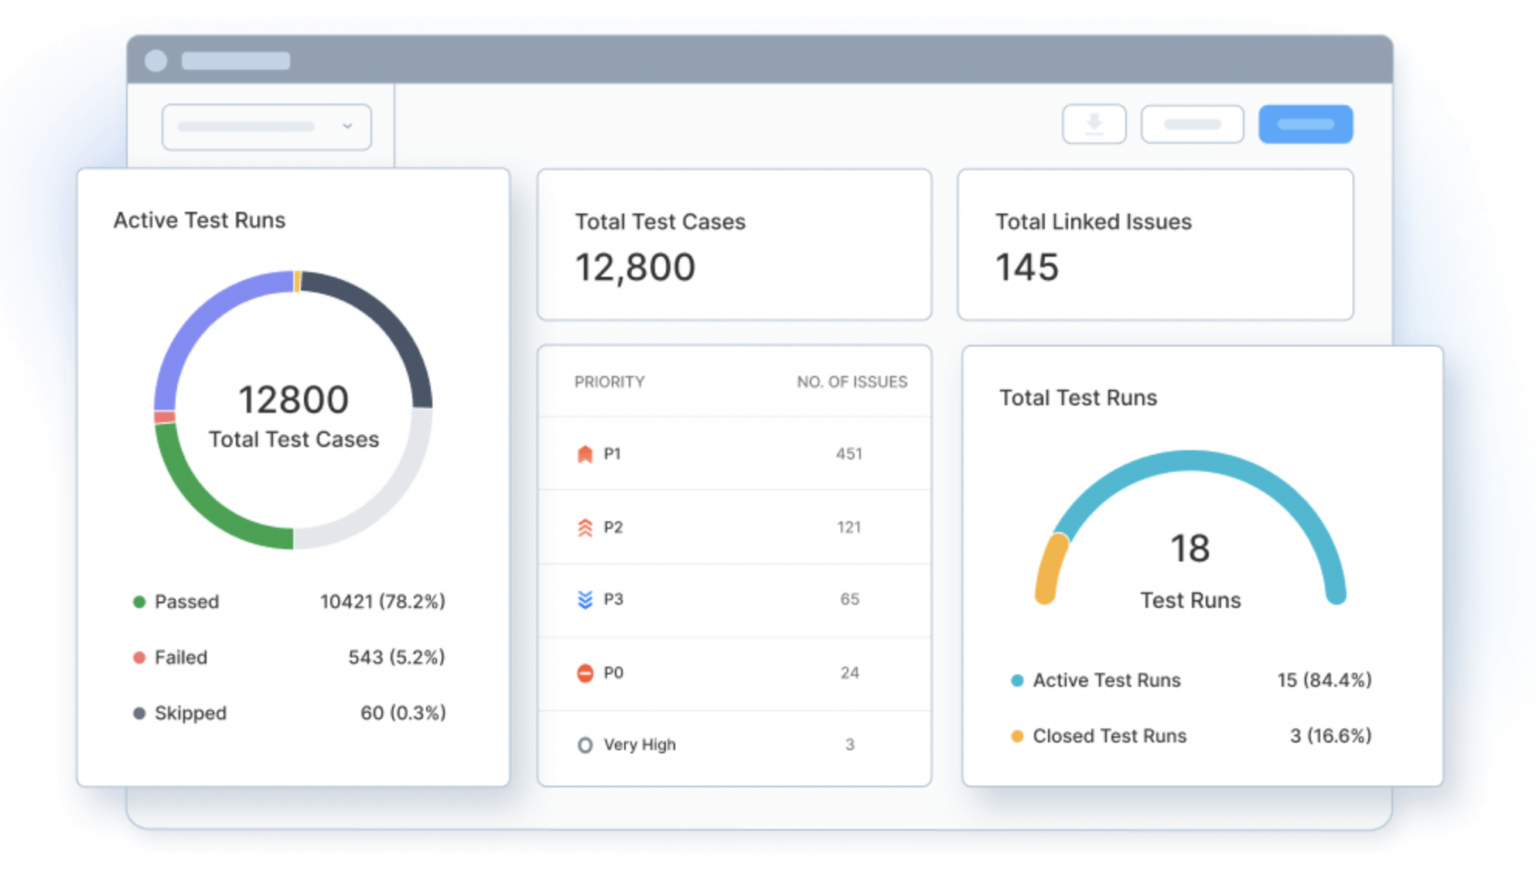Click the browser tab placeholder icon
The image size is (1536, 877).
pyautogui.click(x=236, y=60)
